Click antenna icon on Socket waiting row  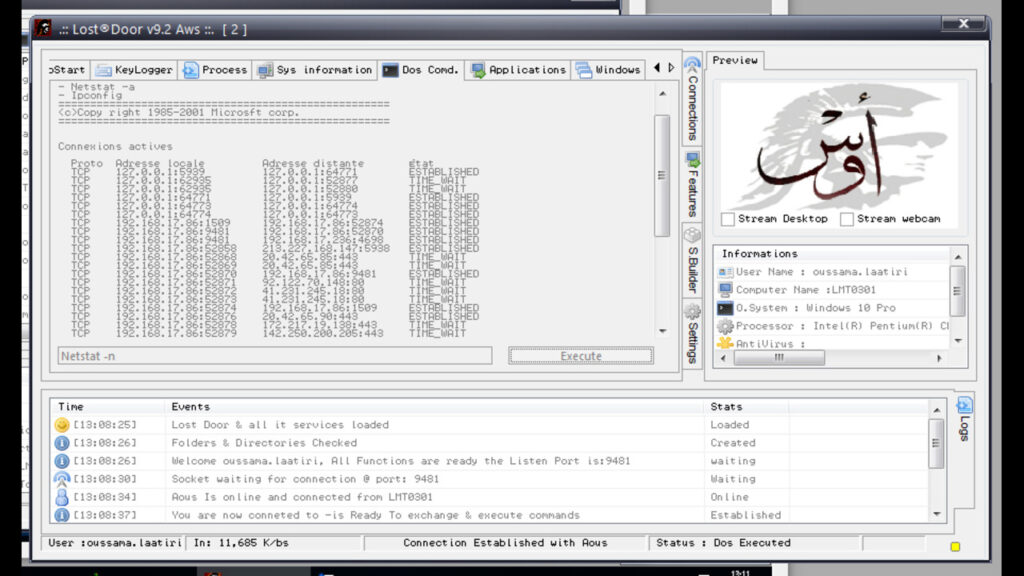[61, 479]
